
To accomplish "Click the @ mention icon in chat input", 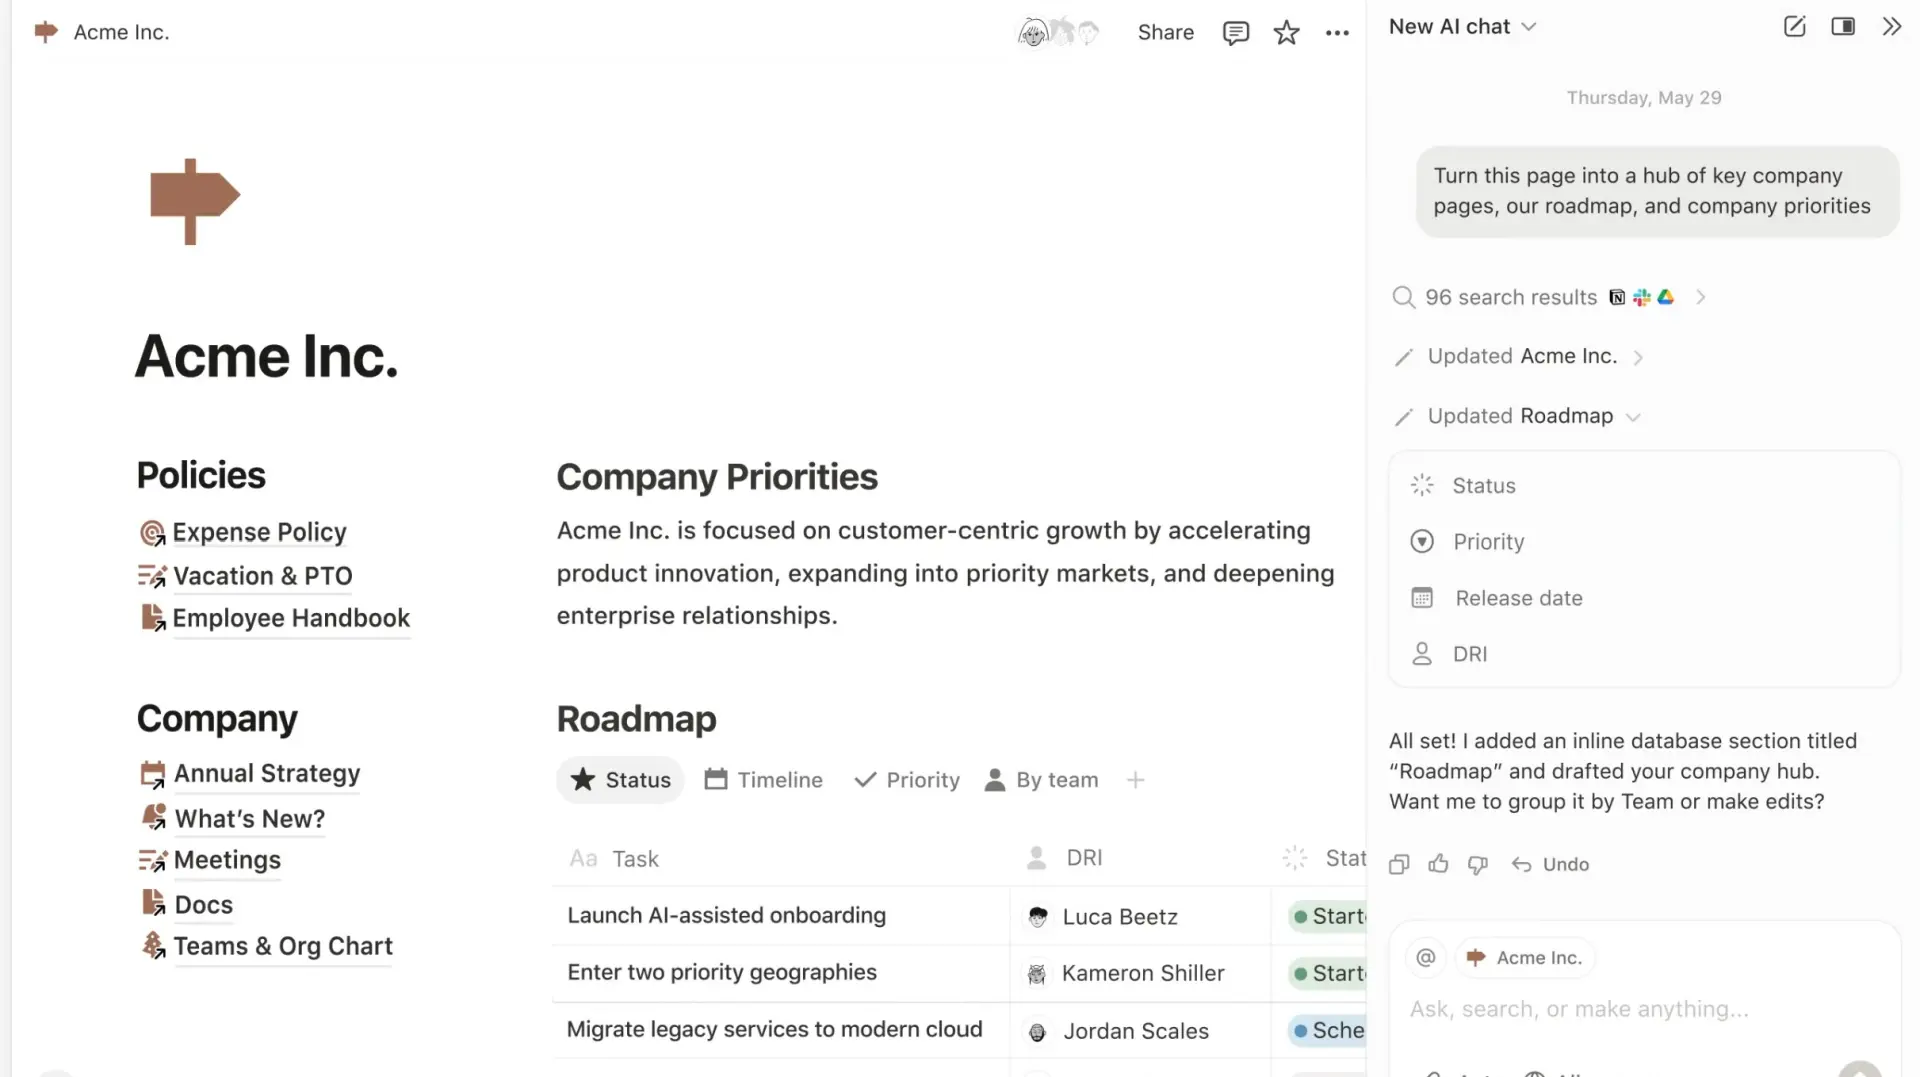I will tap(1426, 957).
